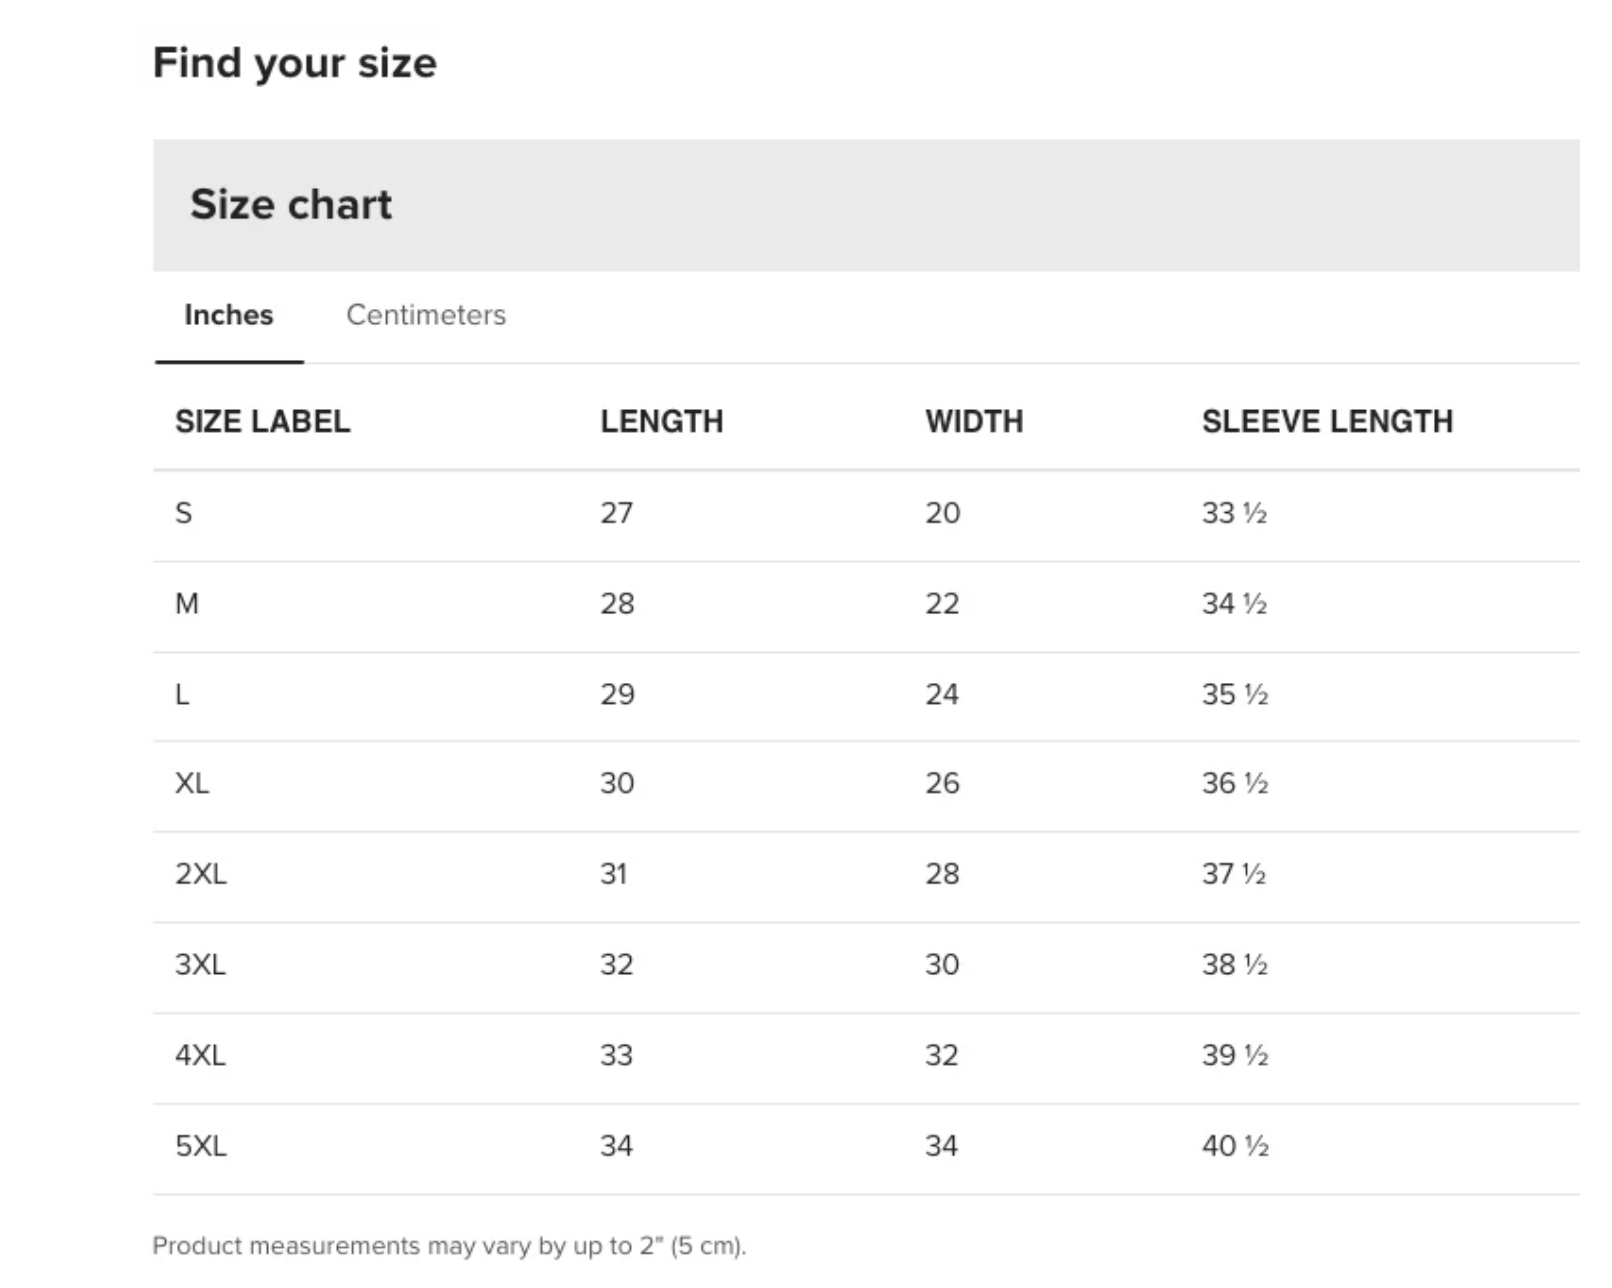Select the 2XL size row label
1612x1288 pixels.
[201, 874]
